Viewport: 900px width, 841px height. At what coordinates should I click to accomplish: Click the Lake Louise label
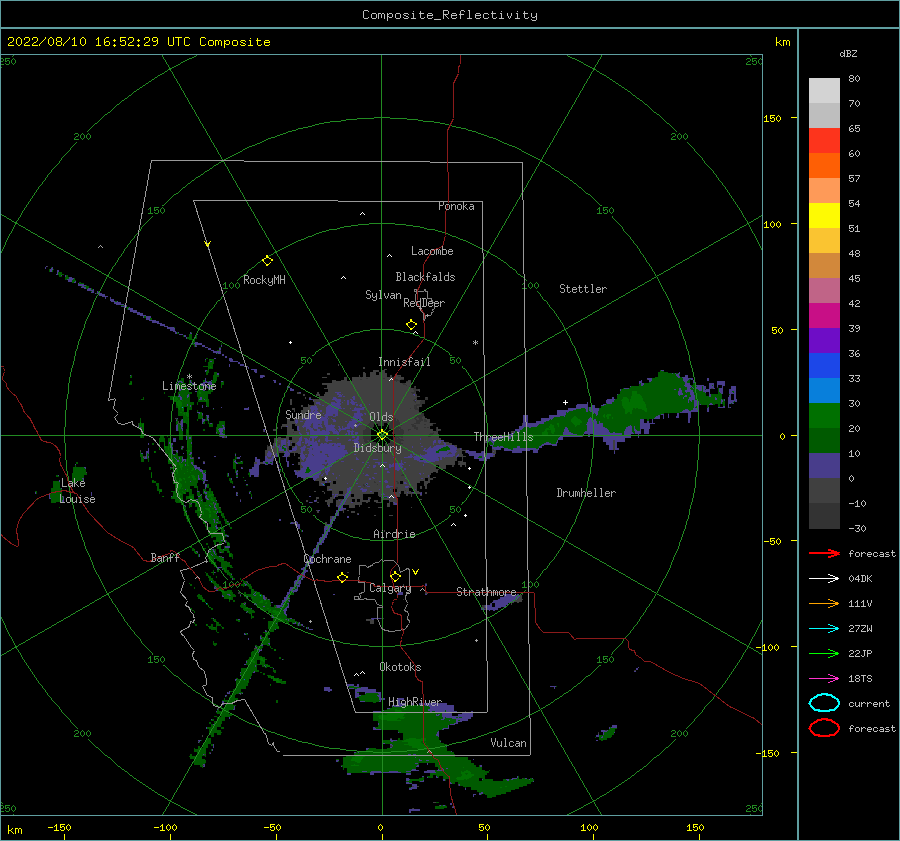(x=77, y=491)
